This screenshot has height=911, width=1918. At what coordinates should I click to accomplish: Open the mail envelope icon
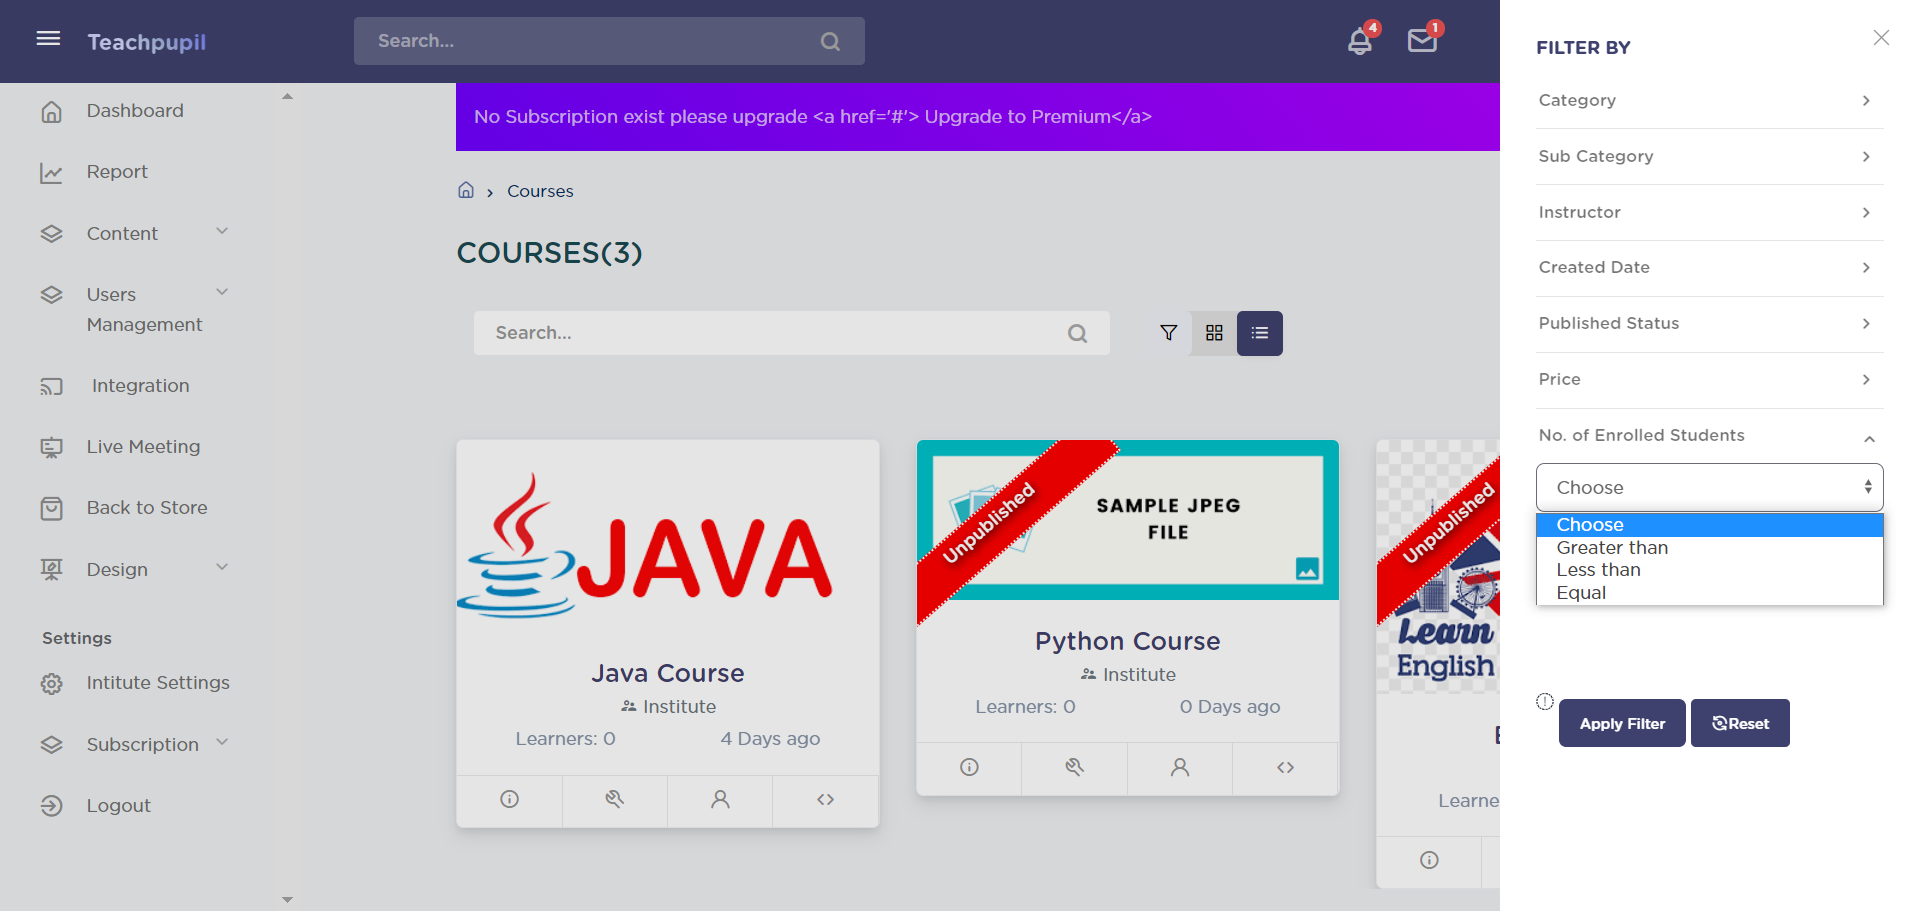click(1421, 41)
